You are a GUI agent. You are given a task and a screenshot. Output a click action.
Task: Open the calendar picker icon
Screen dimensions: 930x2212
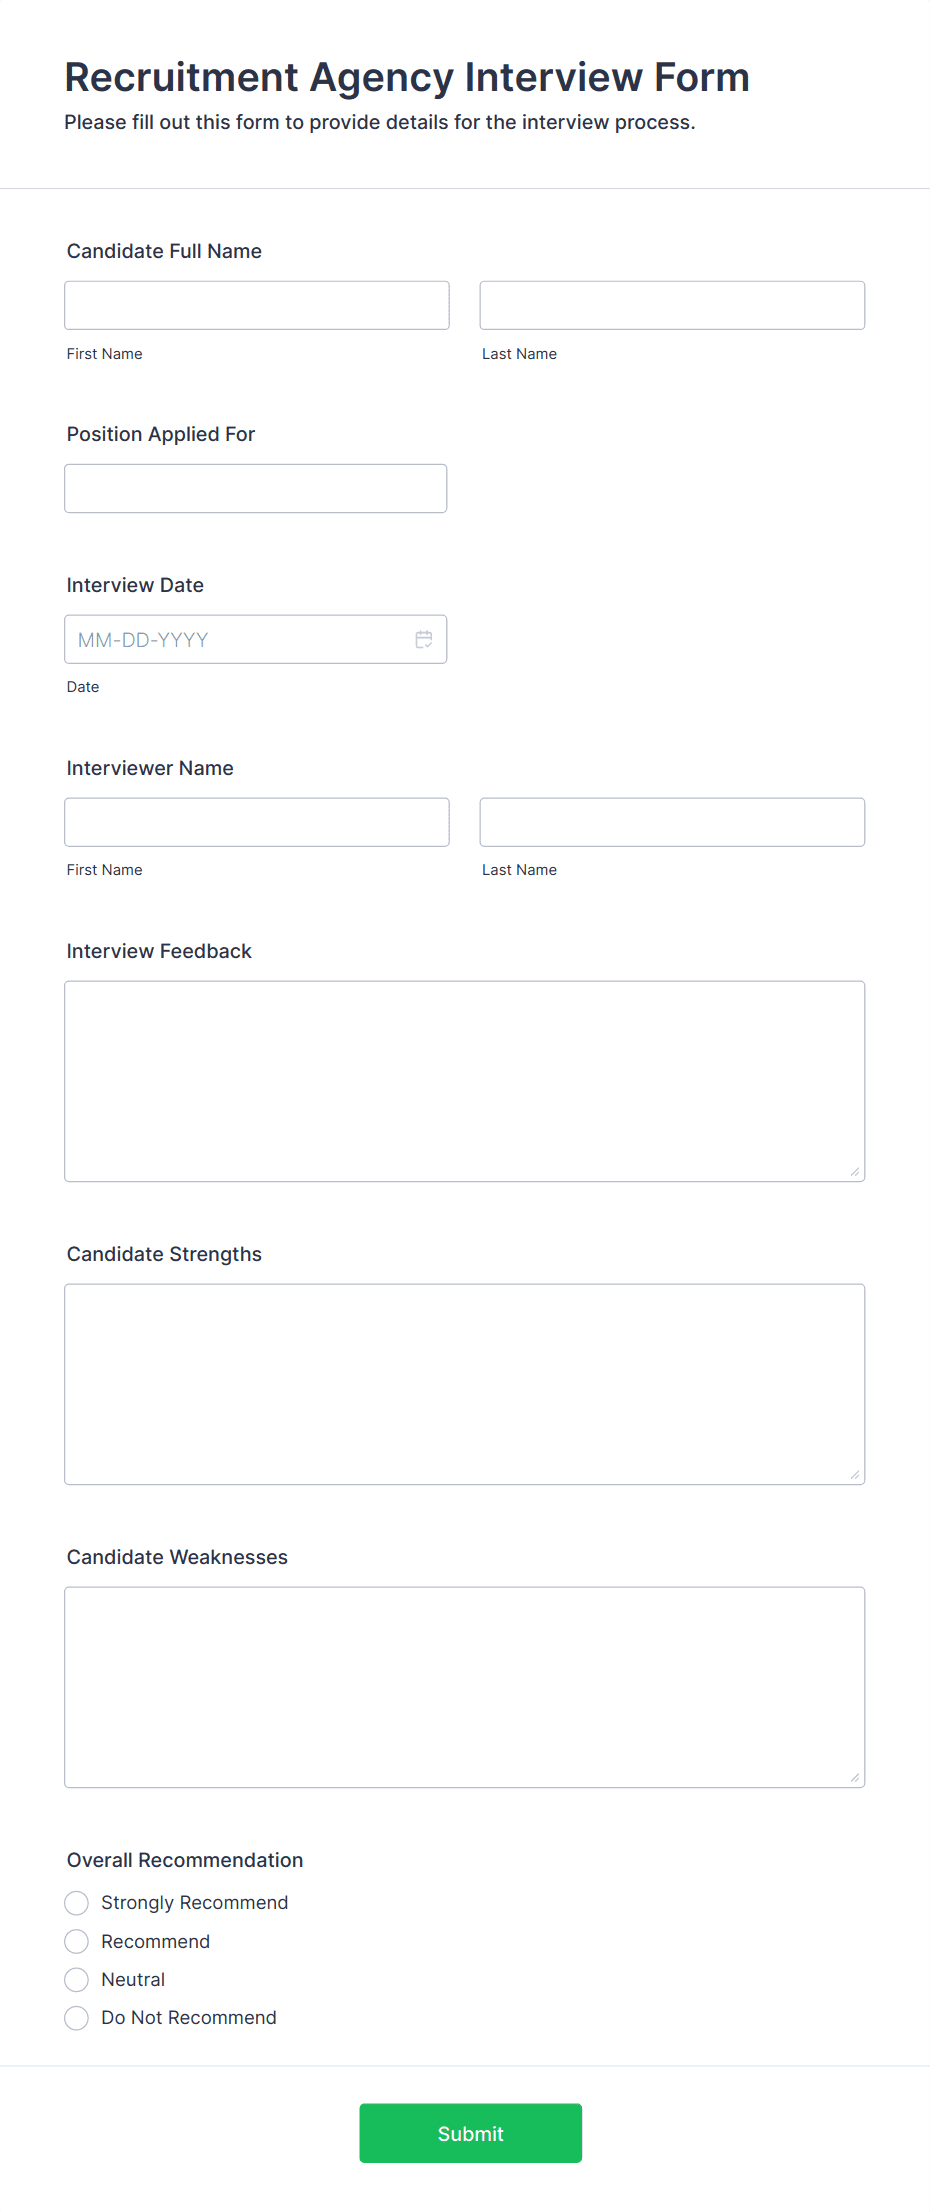[x=424, y=639]
